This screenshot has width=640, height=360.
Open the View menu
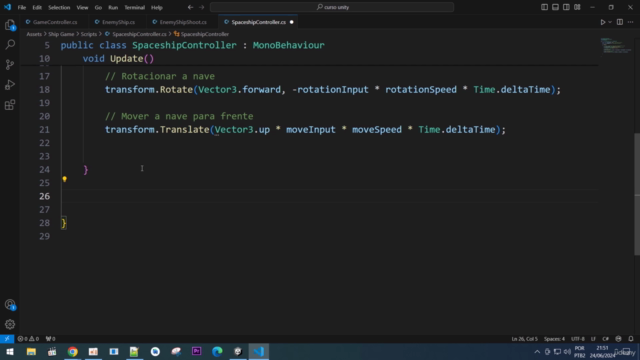click(x=82, y=7)
